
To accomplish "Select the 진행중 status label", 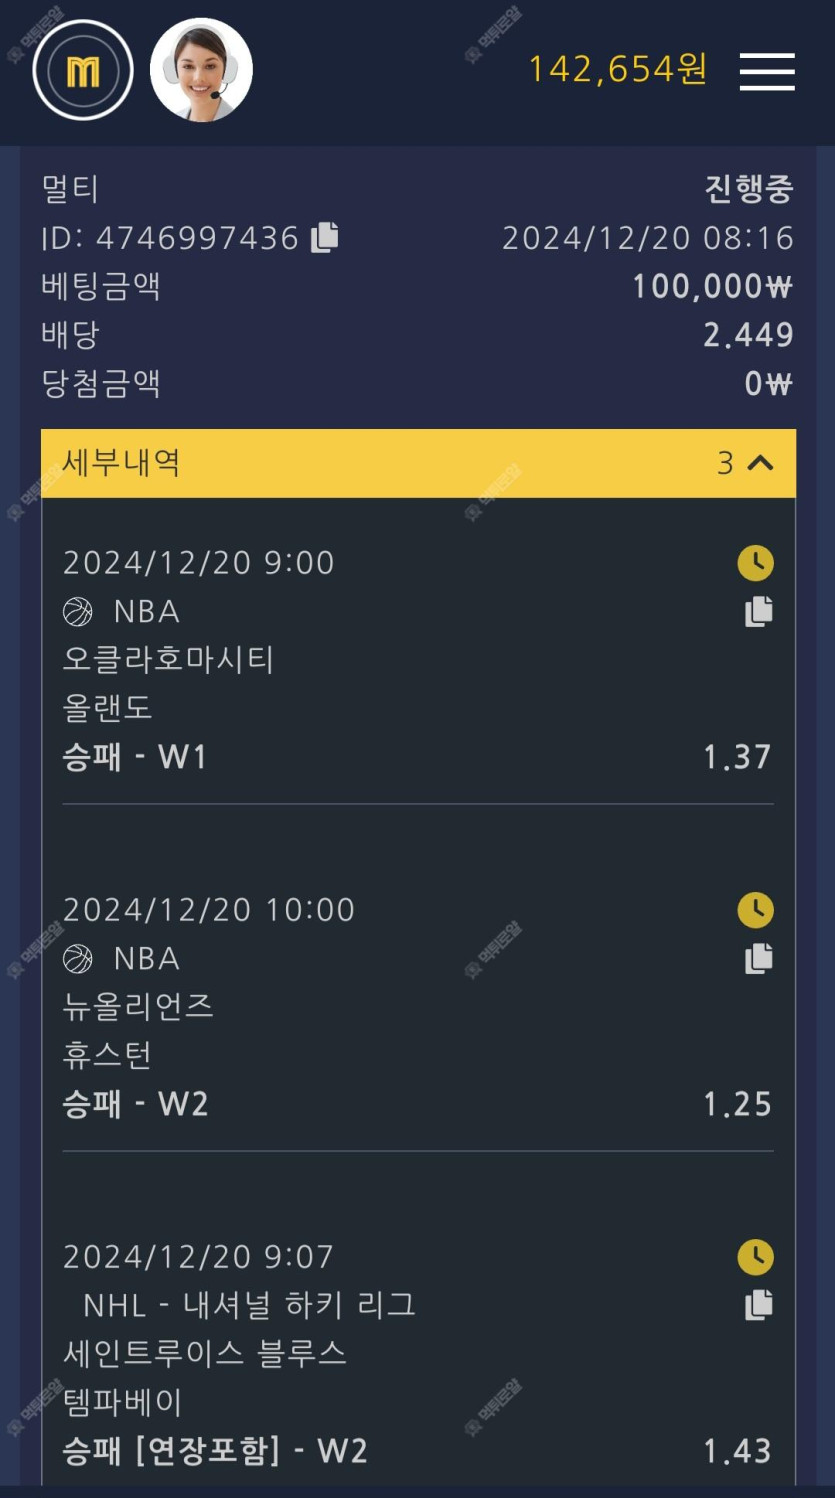I will 748,189.
